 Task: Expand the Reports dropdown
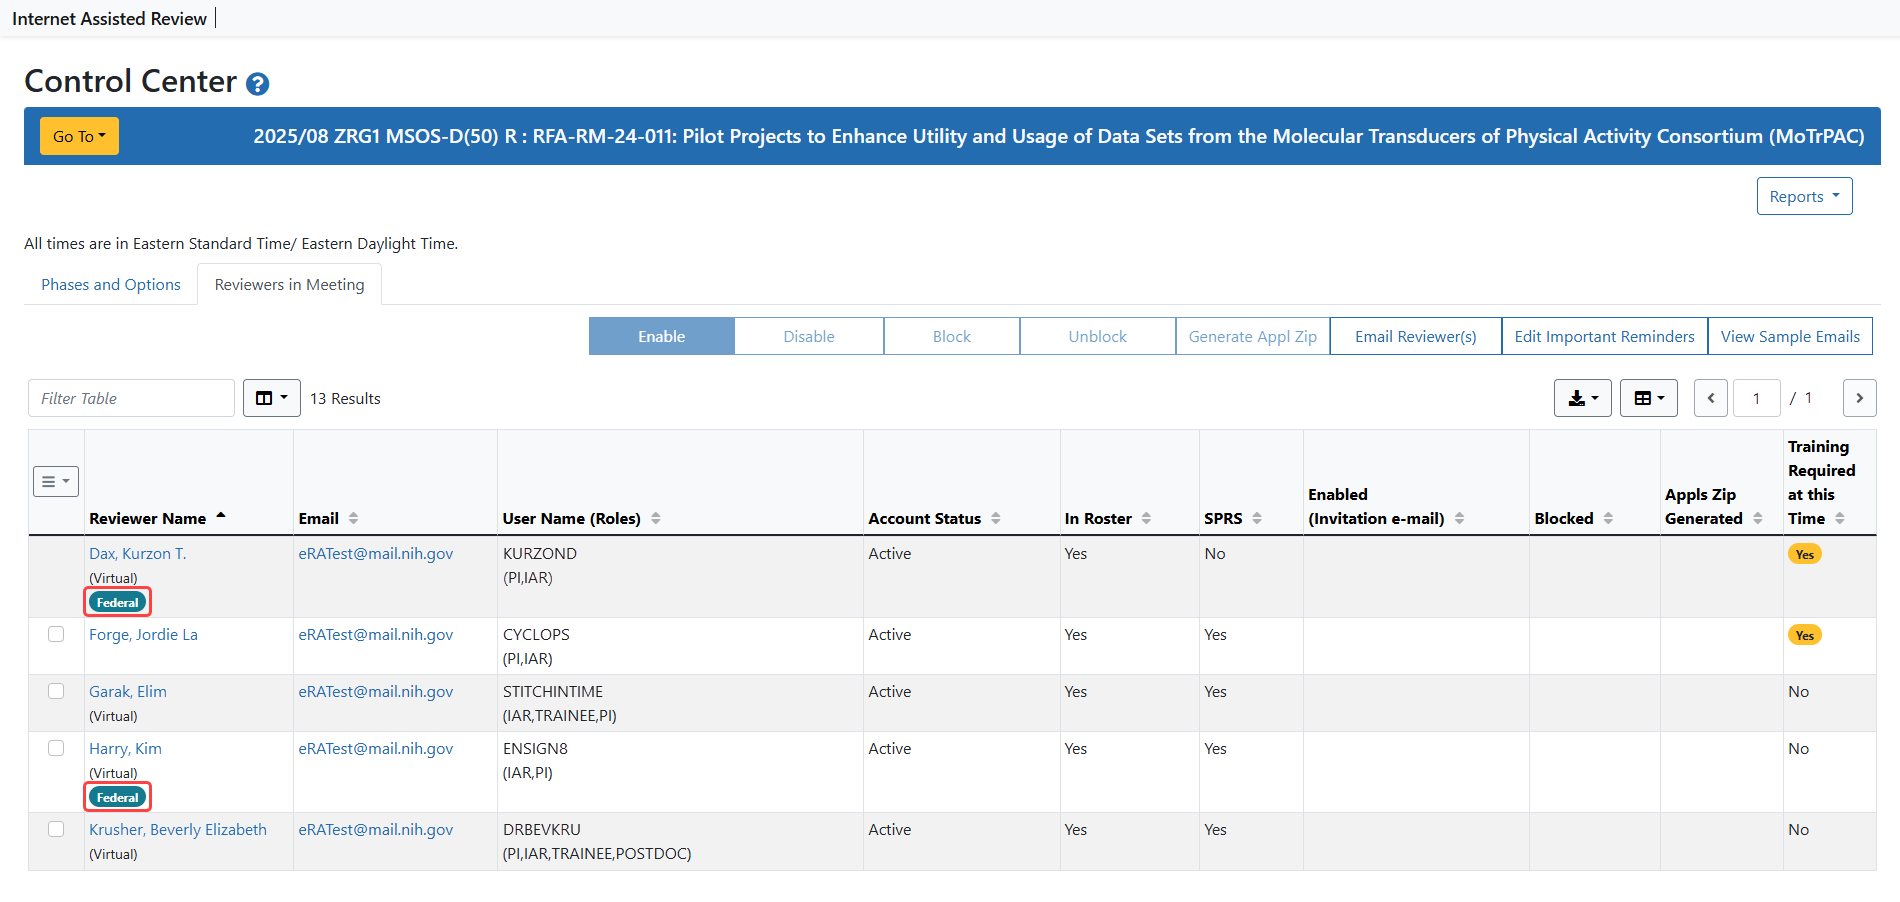click(x=1804, y=196)
